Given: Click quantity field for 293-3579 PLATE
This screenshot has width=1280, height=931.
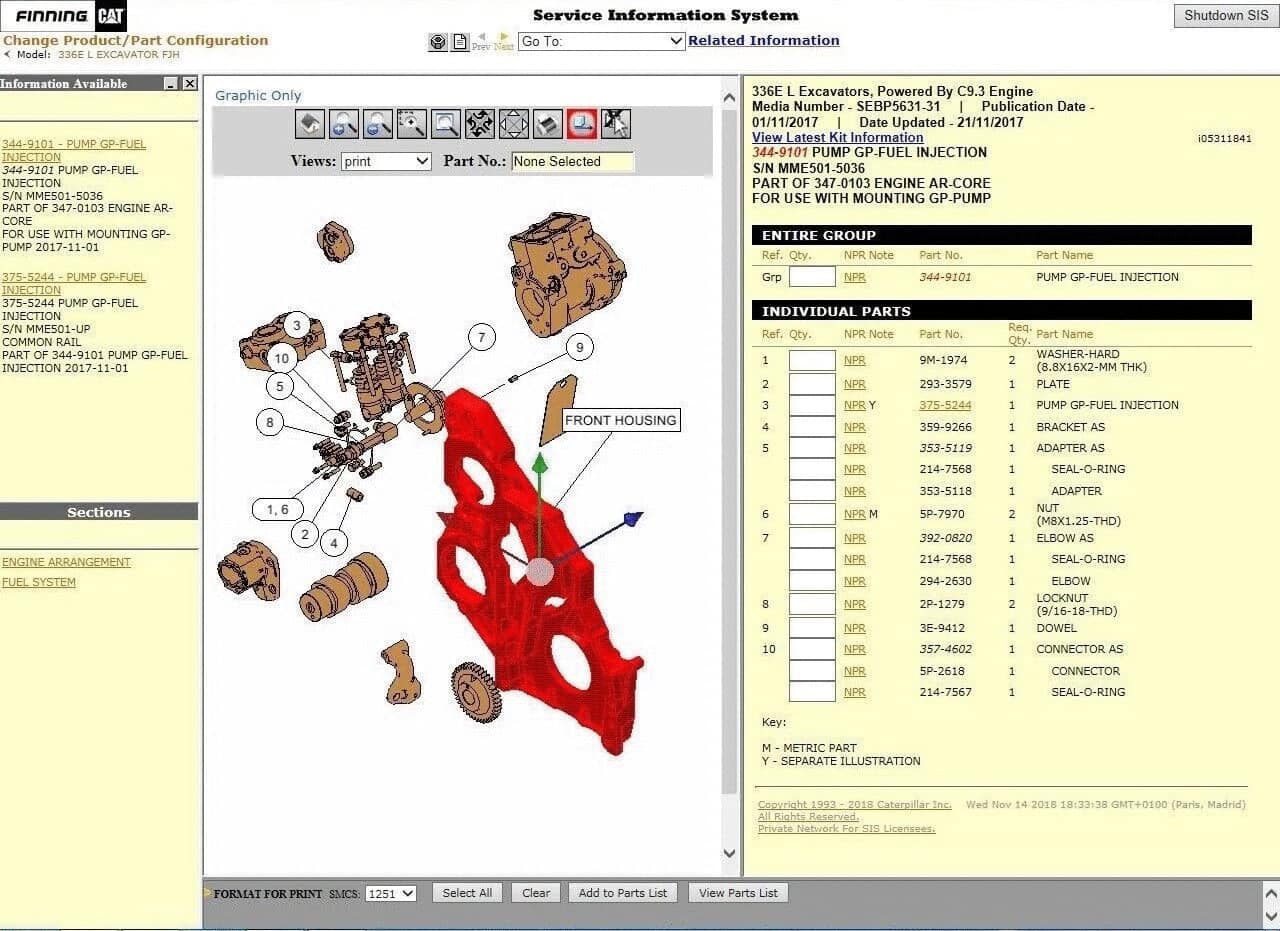Looking at the screenshot, I should click(x=812, y=384).
